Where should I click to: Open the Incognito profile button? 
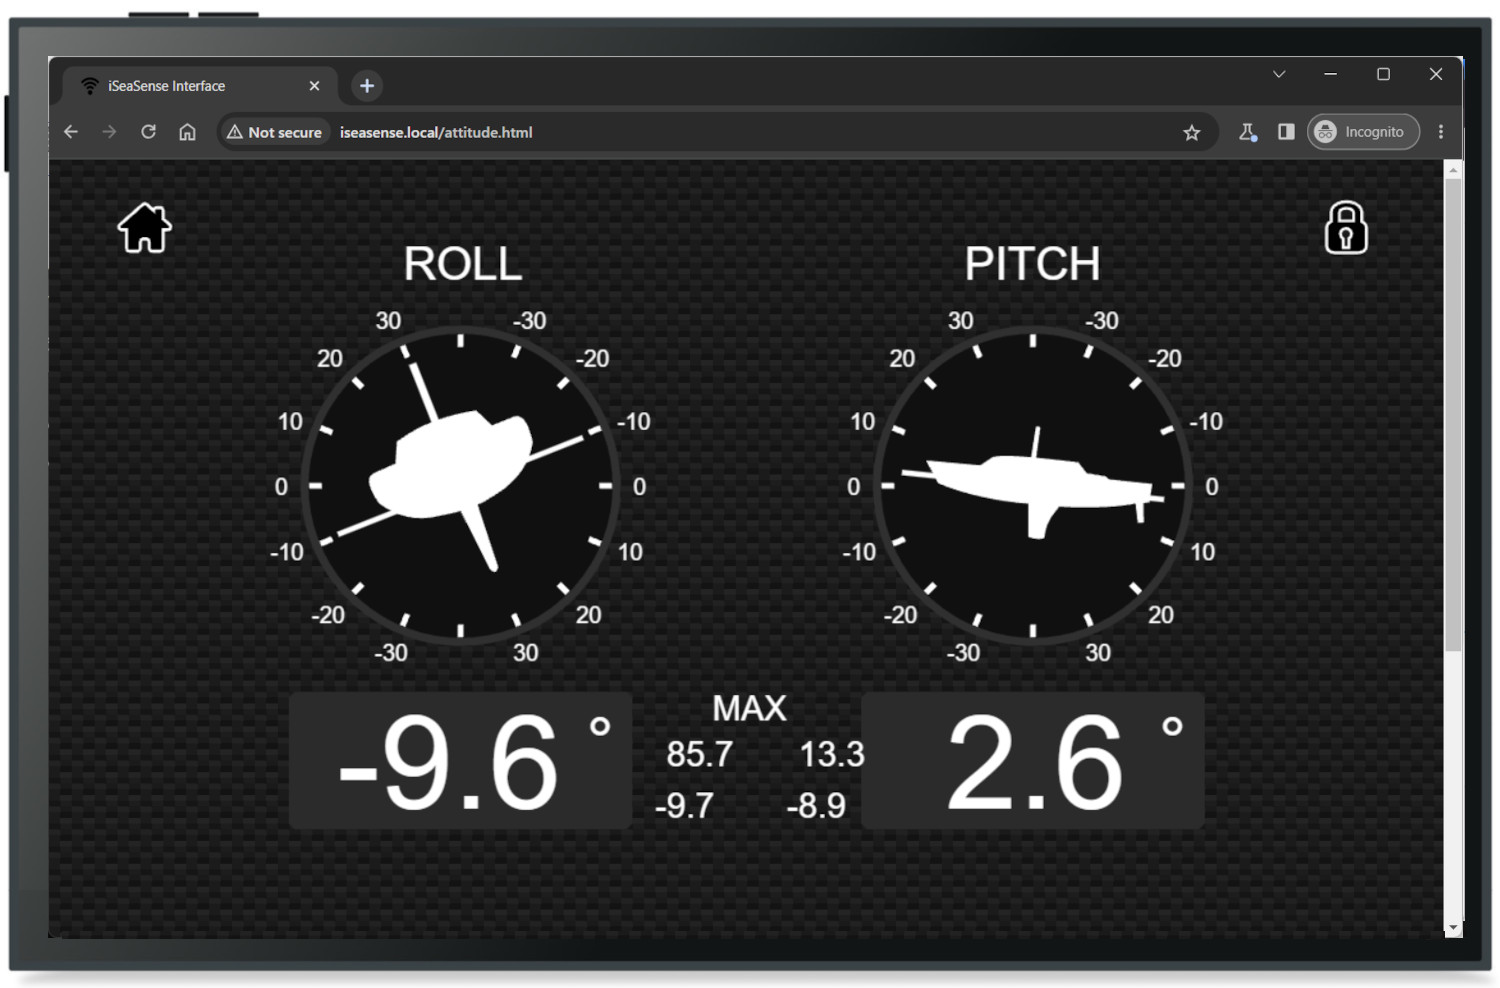(x=1363, y=132)
